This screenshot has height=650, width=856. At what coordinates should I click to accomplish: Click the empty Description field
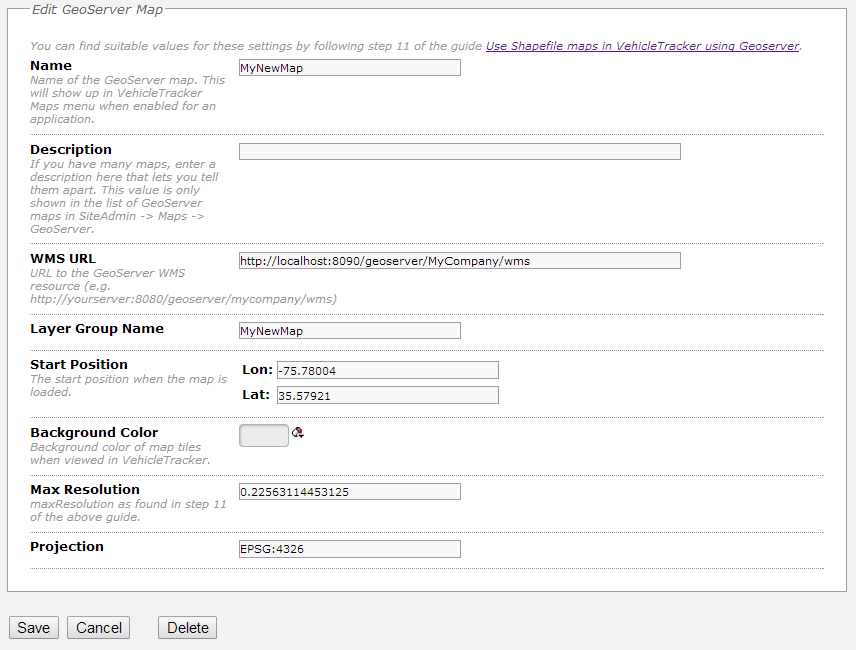click(458, 151)
